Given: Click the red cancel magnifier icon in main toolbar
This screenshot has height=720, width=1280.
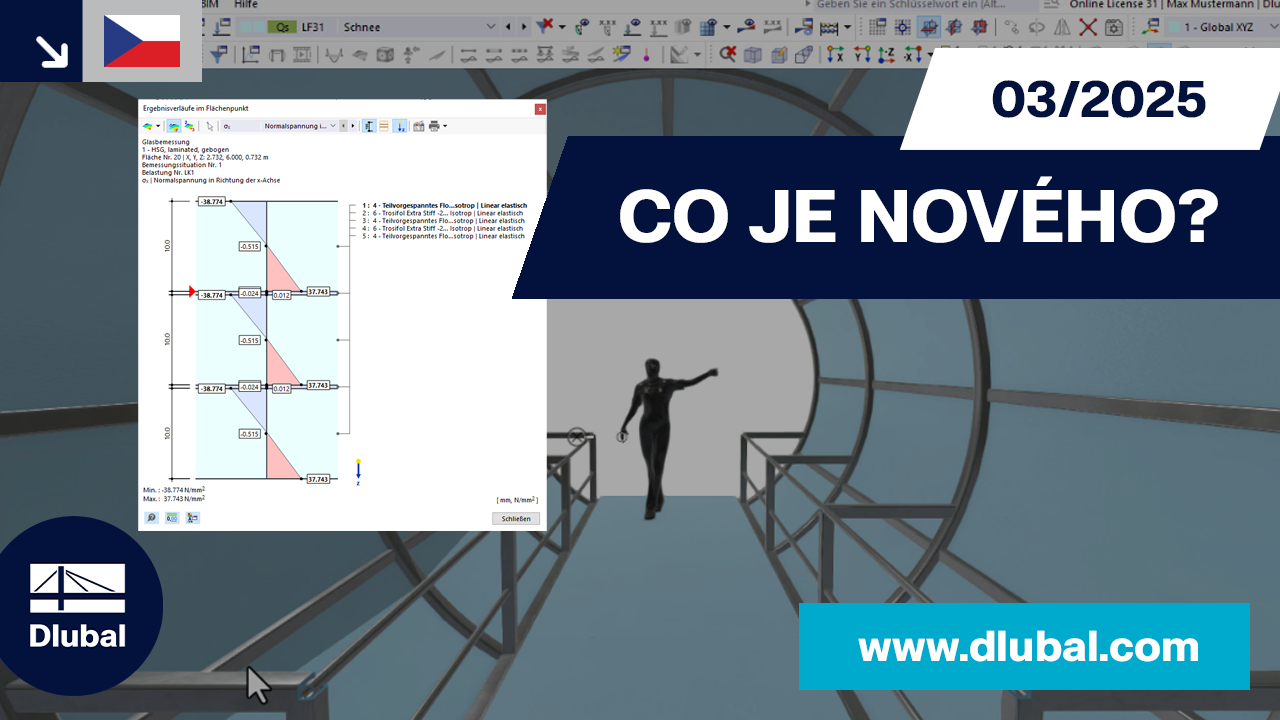Looking at the screenshot, I should (727, 53).
